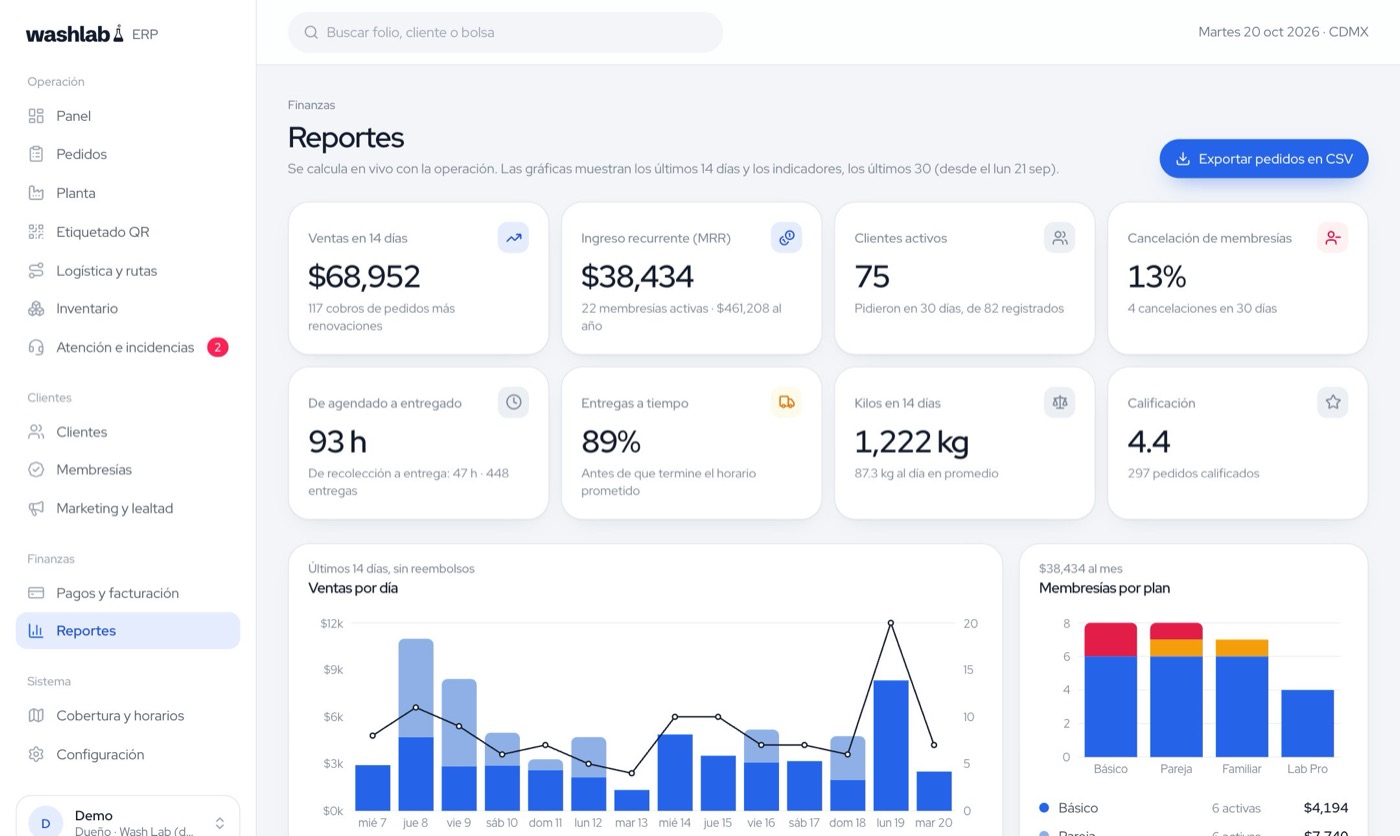Click the blue Básico legend dot
The width and height of the screenshot is (1400, 836).
coord(1044,808)
